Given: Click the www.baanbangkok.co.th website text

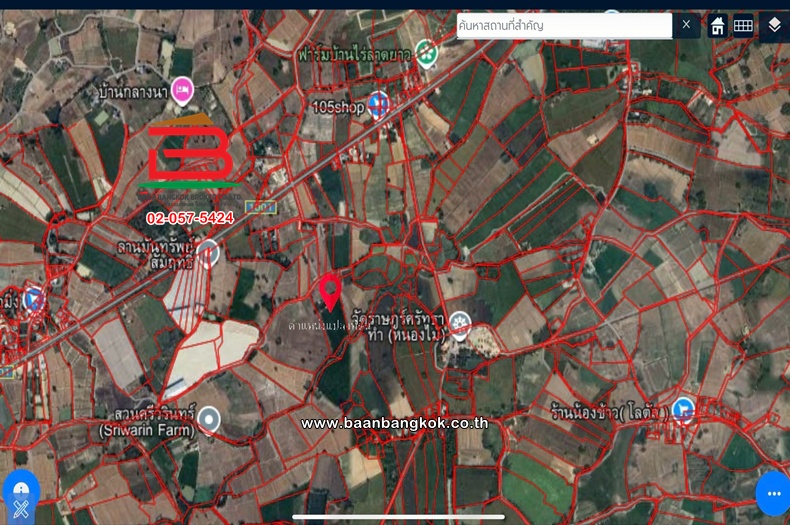Looking at the screenshot, I should [394, 423].
